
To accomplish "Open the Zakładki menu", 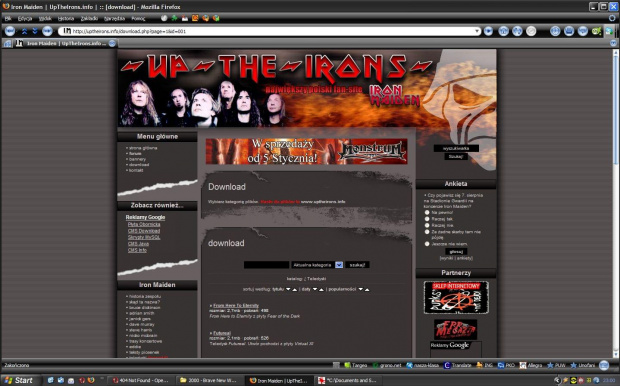I will pyautogui.click(x=89, y=18).
